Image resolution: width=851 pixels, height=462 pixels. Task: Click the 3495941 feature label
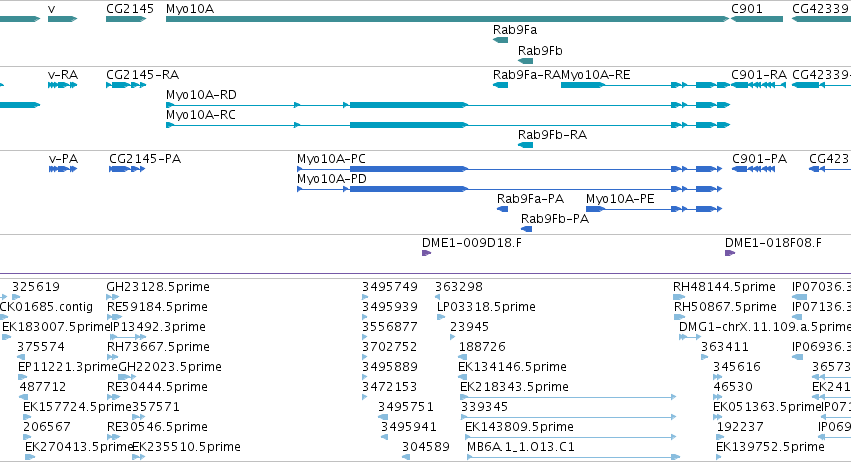point(409,427)
